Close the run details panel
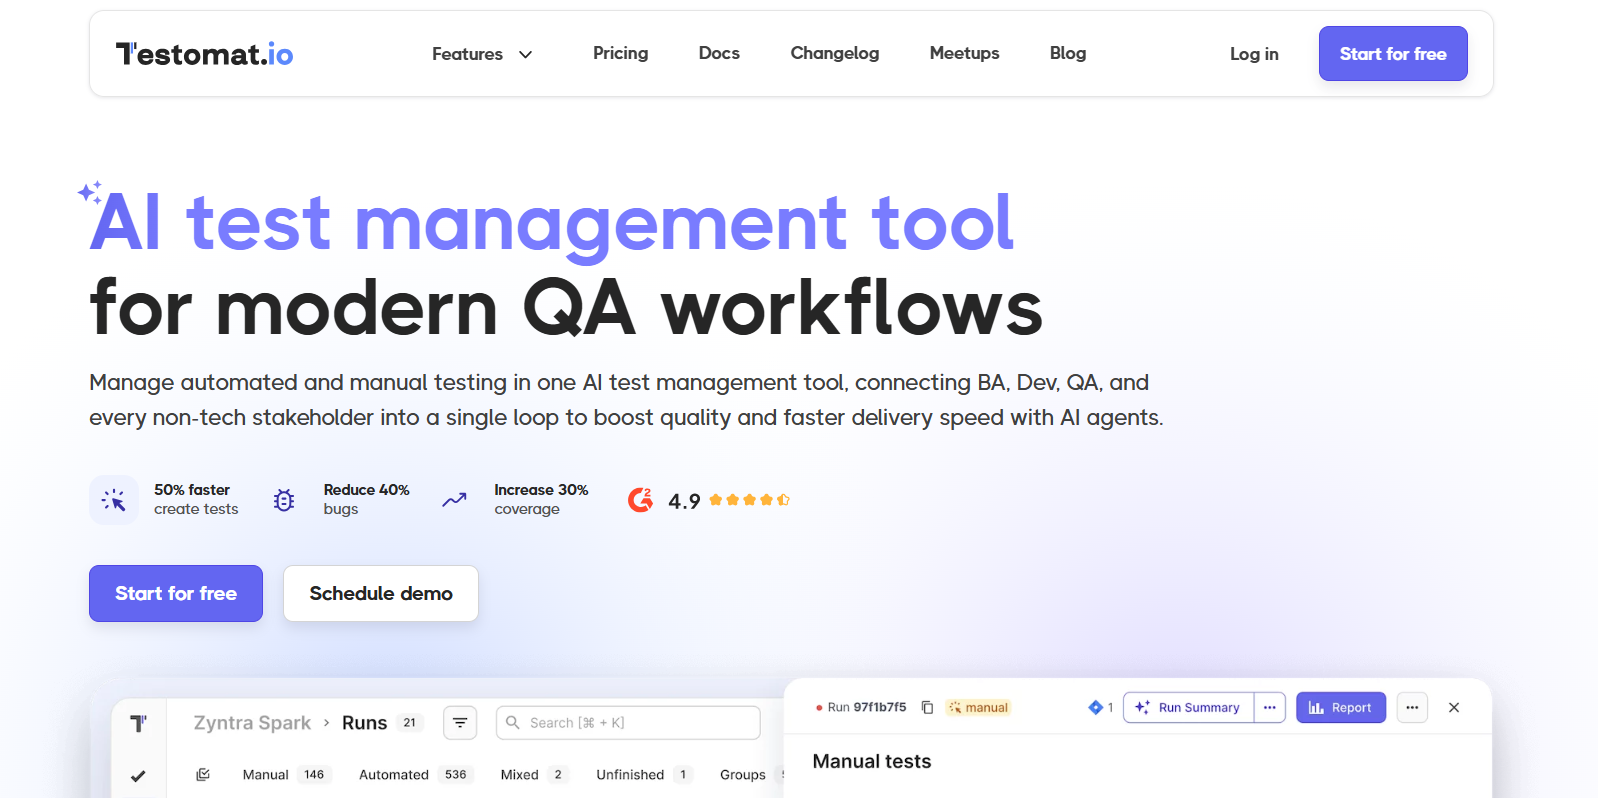 pyautogui.click(x=1454, y=707)
